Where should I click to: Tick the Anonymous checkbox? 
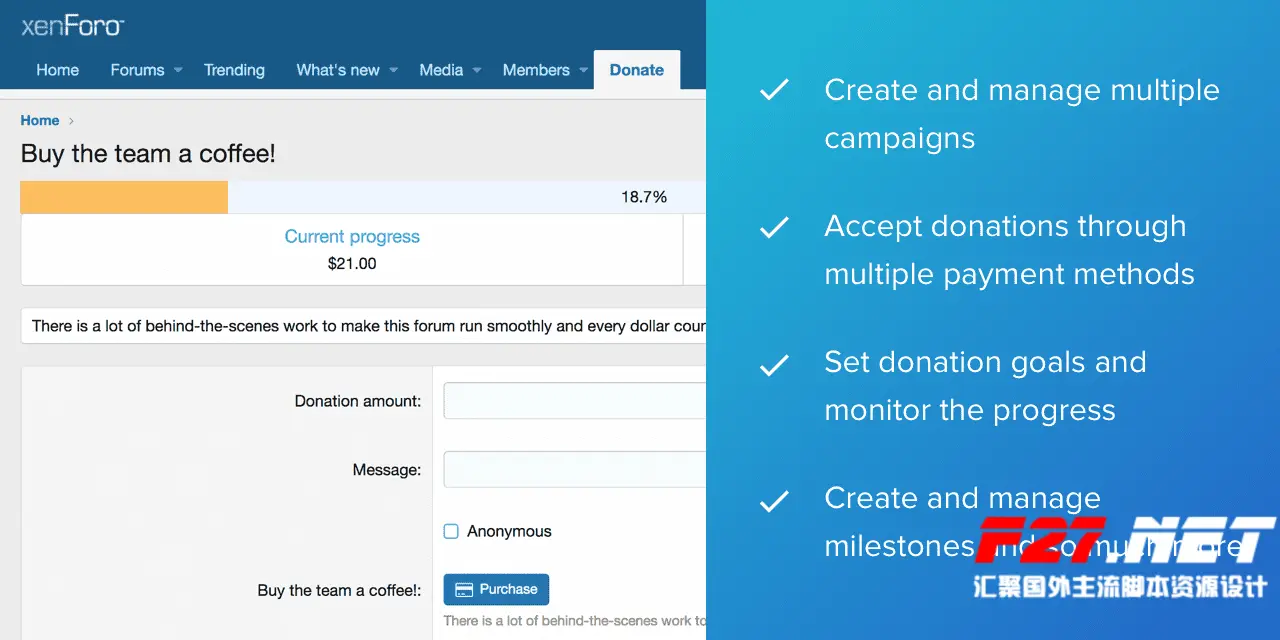[451, 532]
